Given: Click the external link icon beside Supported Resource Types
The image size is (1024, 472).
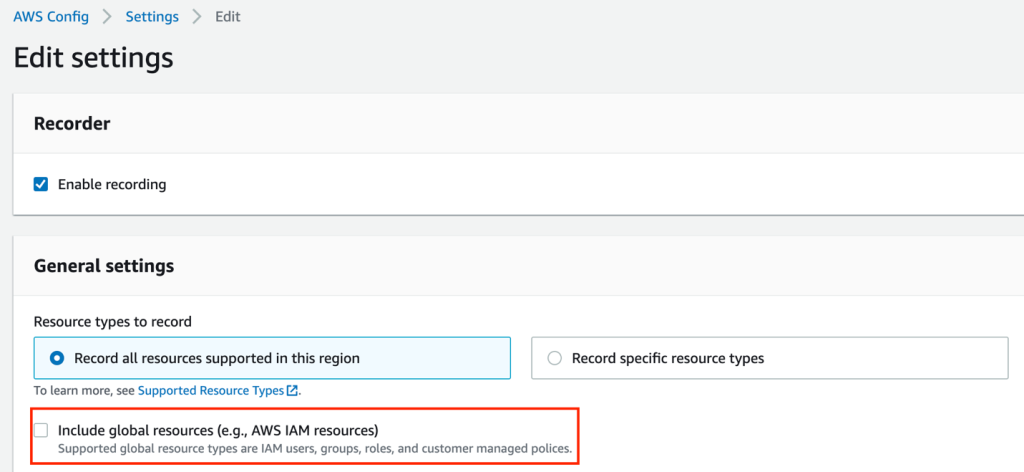Looking at the screenshot, I should [292, 391].
